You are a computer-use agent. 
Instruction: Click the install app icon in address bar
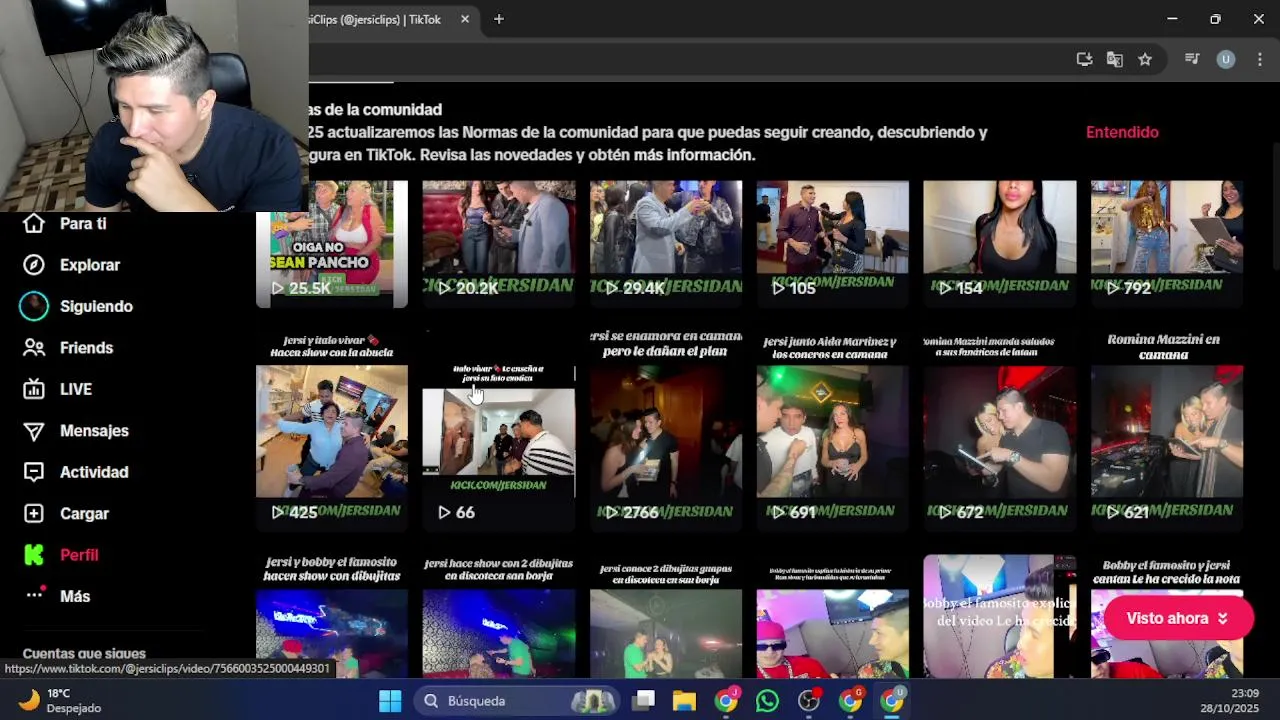coord(1084,59)
